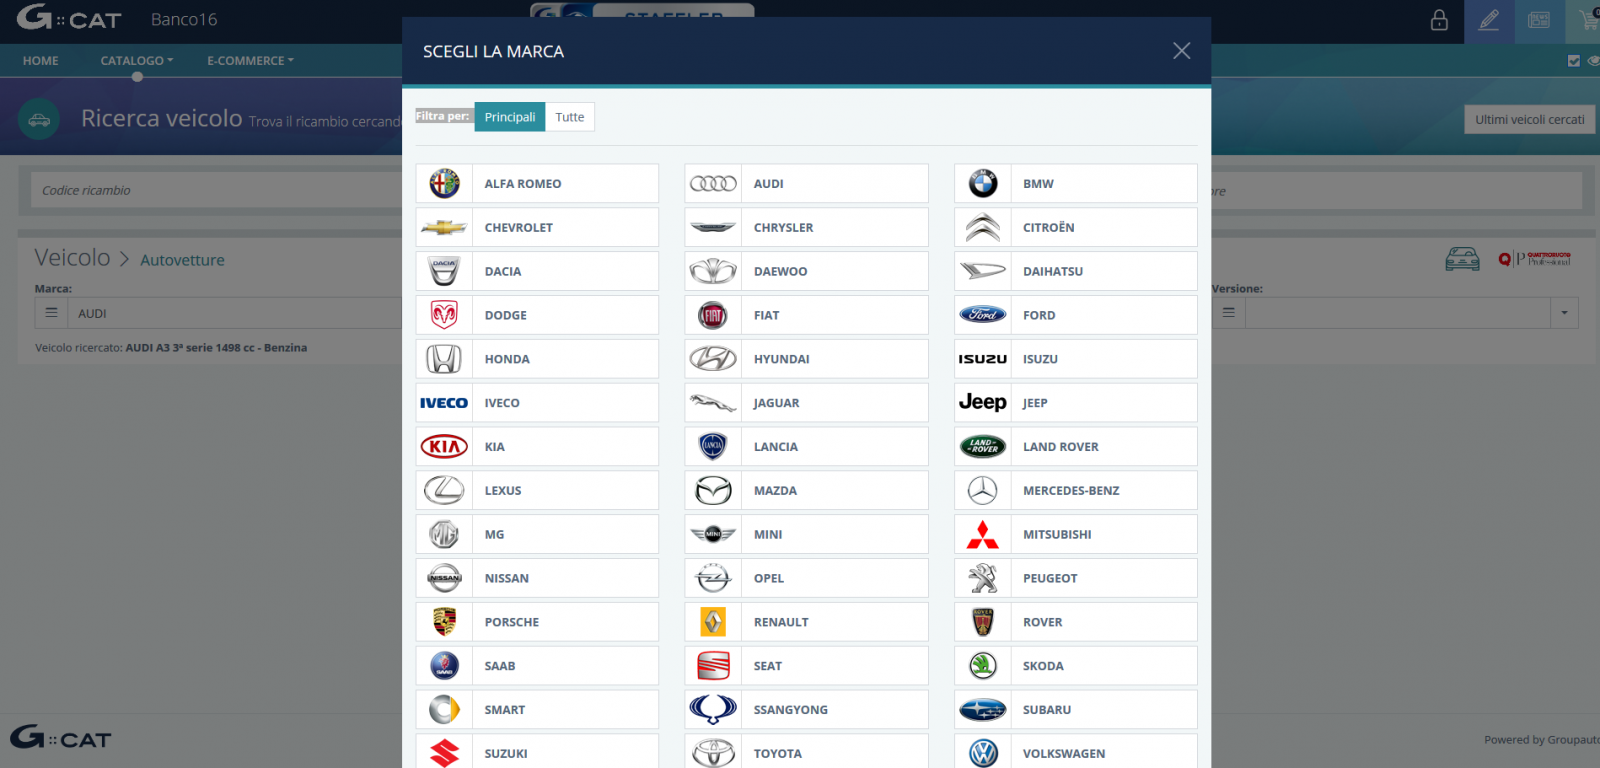Open the Marca list selector button
Screen dimensions: 1600x768
coord(51,313)
